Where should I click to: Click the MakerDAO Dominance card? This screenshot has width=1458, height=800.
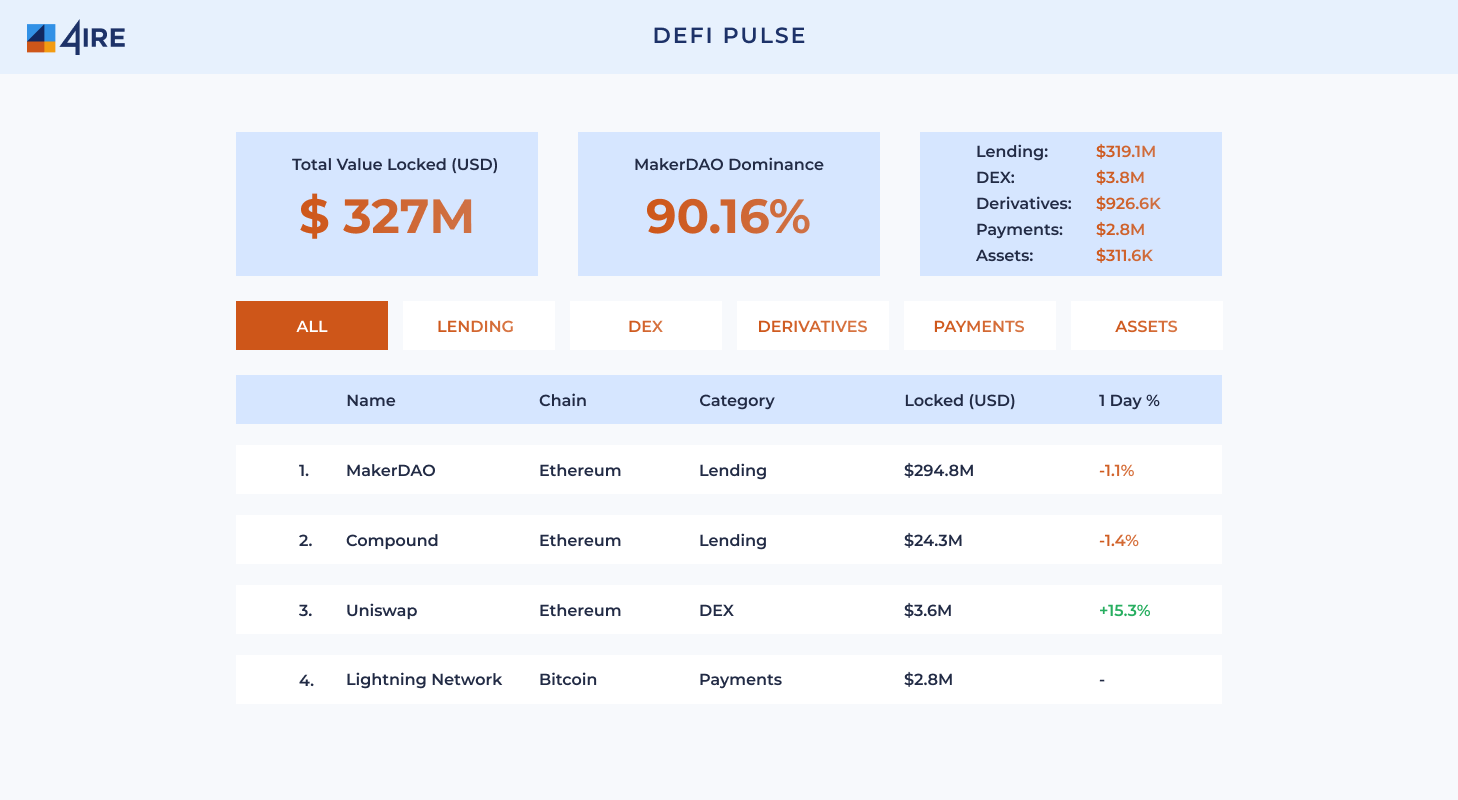click(x=729, y=204)
